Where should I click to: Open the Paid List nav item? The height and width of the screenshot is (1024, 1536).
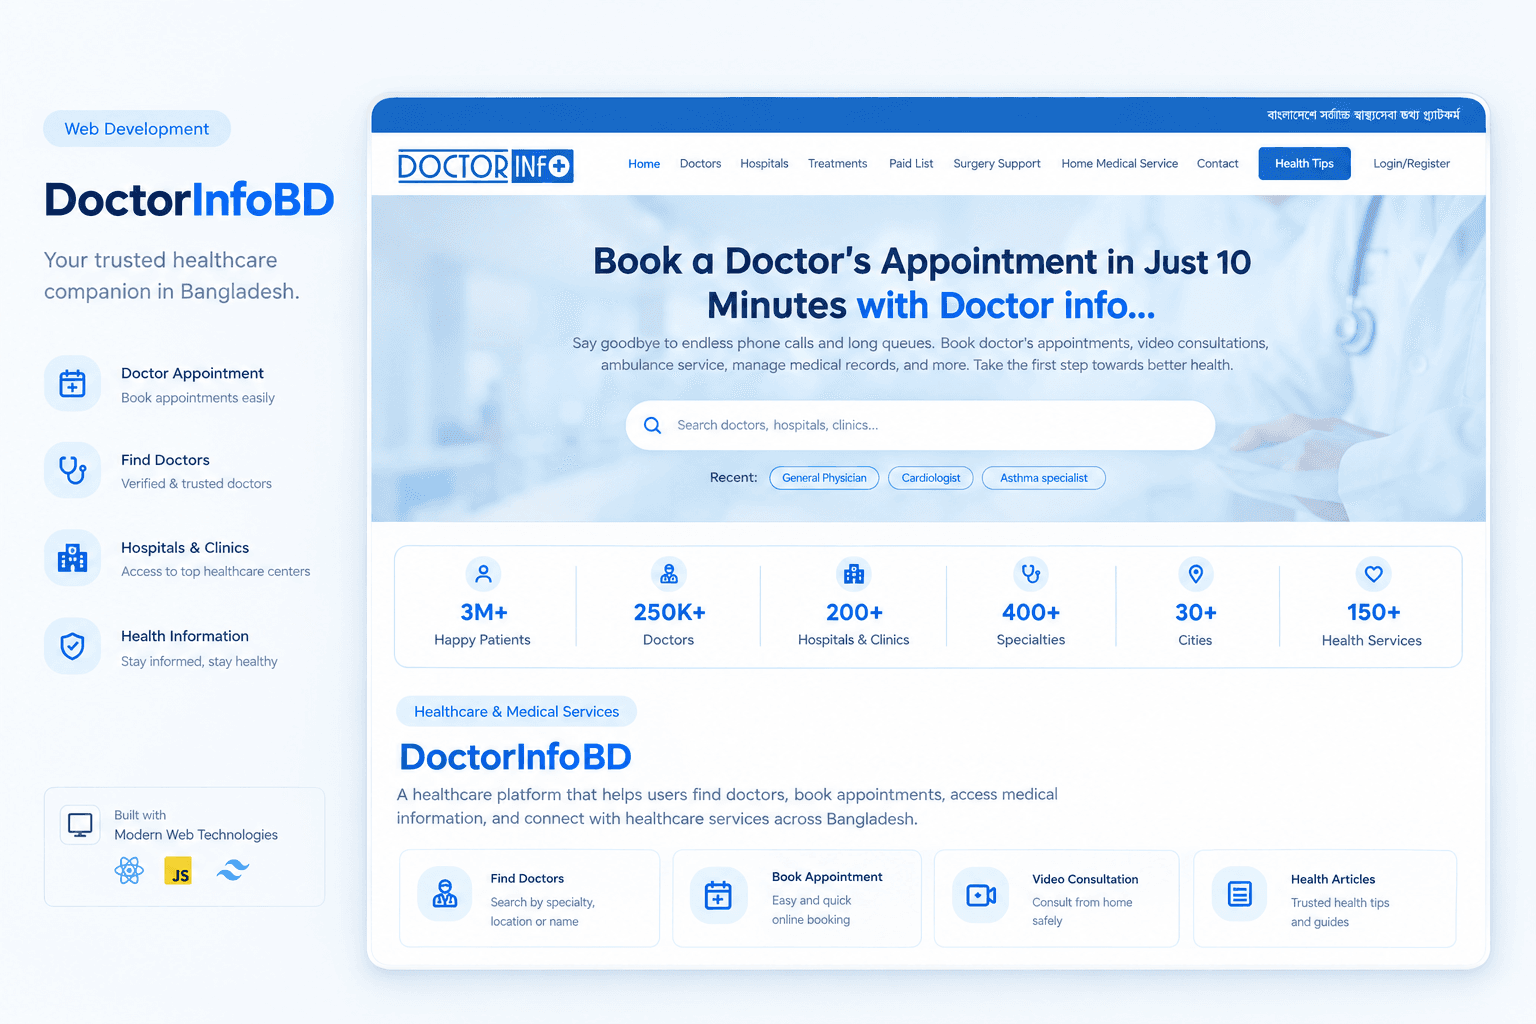(x=911, y=164)
